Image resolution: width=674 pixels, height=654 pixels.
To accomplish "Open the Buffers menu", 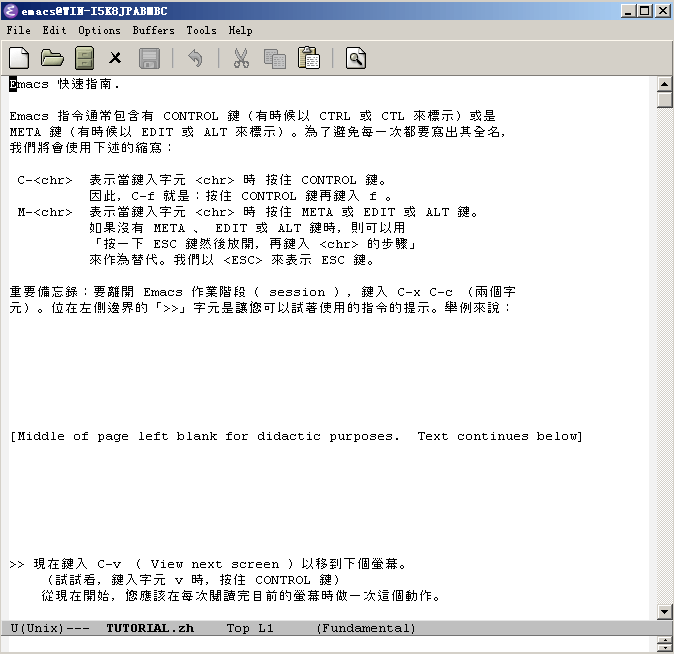I will (x=153, y=31).
